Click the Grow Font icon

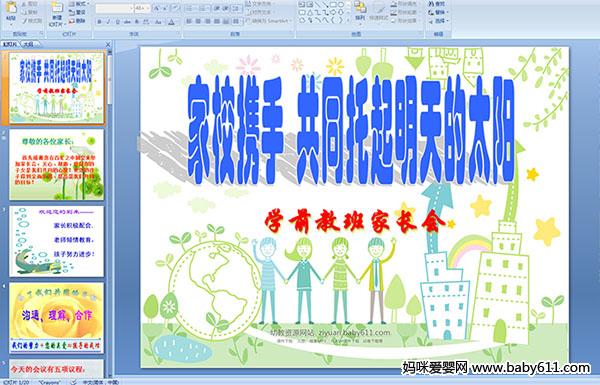coord(157,8)
